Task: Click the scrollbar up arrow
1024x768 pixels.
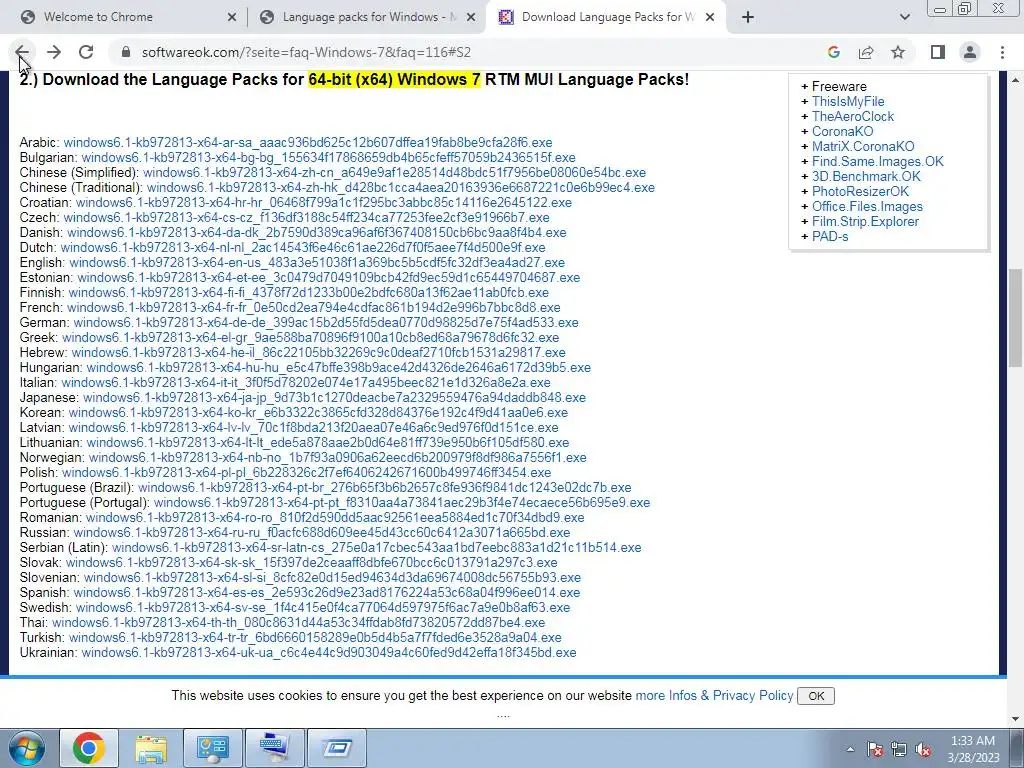Action: pos(1016,80)
